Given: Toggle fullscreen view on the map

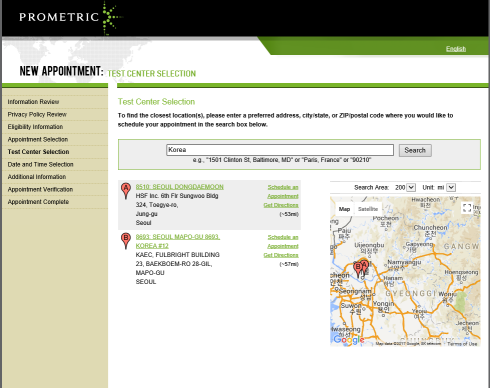Looking at the screenshot, I should [467, 208].
